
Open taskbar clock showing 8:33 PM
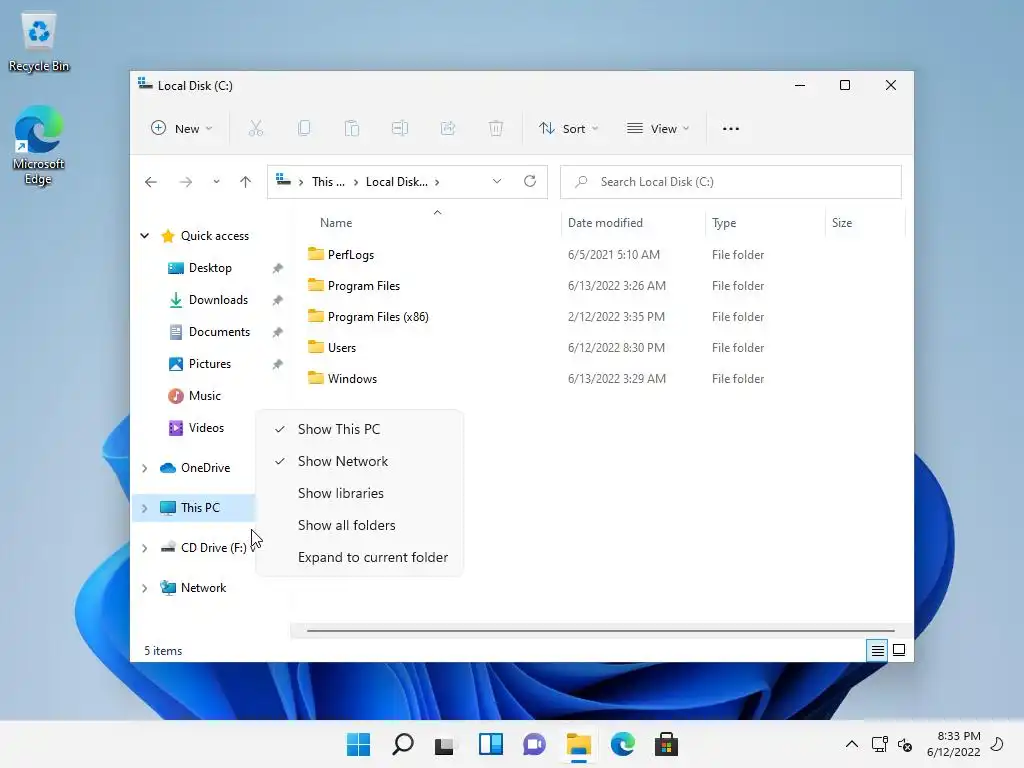(x=953, y=744)
